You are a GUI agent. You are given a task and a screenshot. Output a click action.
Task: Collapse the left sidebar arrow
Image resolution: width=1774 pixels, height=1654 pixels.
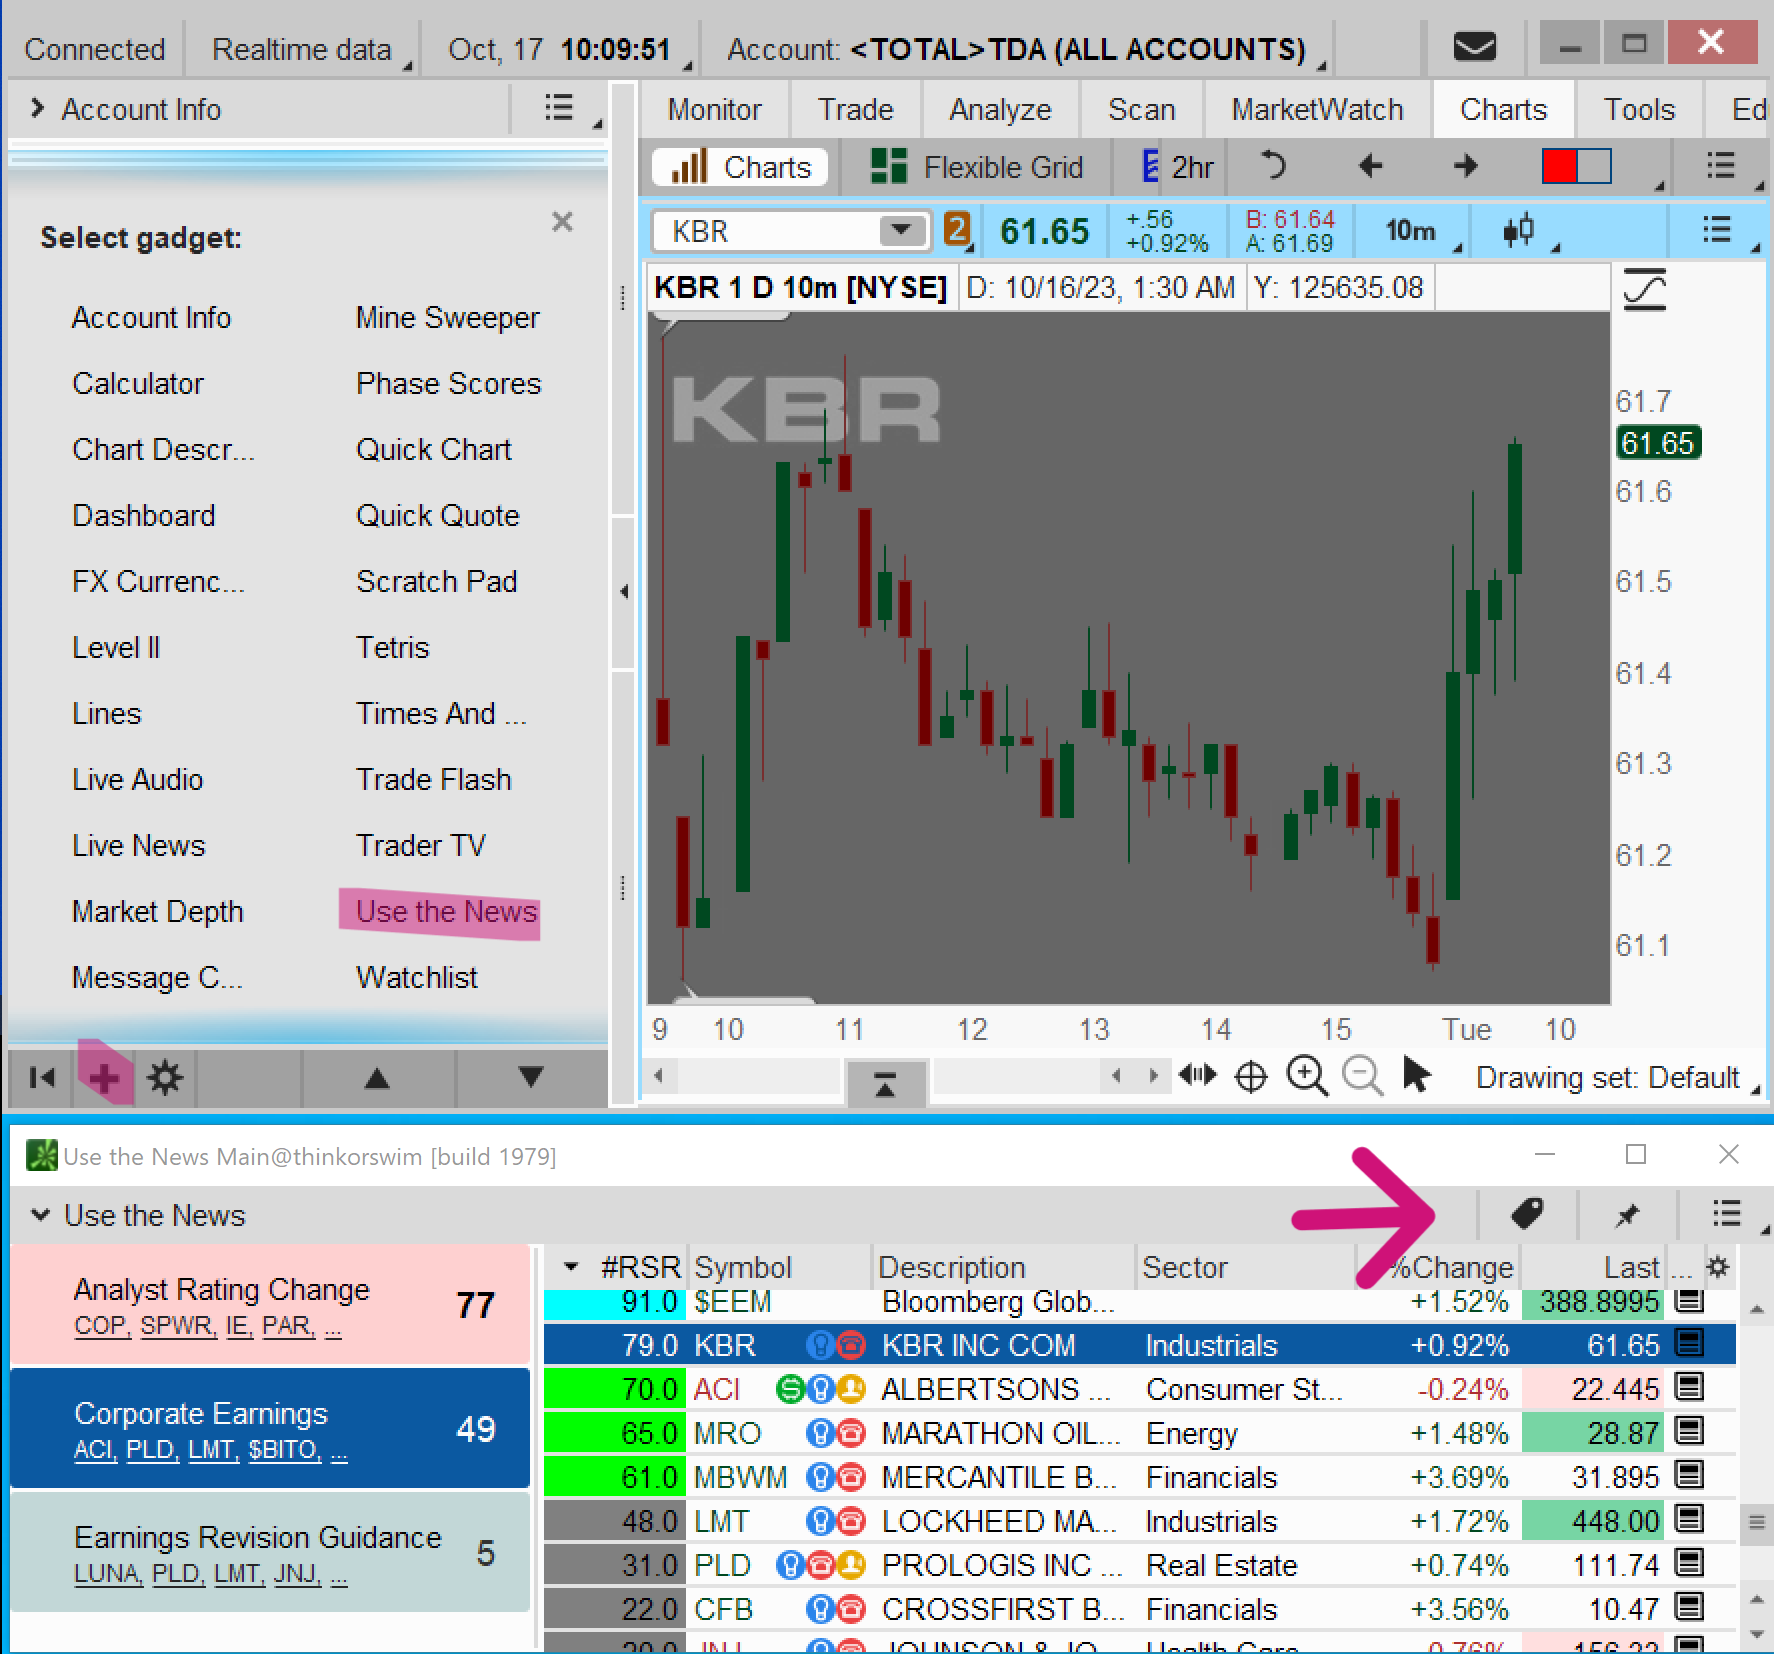point(624,591)
